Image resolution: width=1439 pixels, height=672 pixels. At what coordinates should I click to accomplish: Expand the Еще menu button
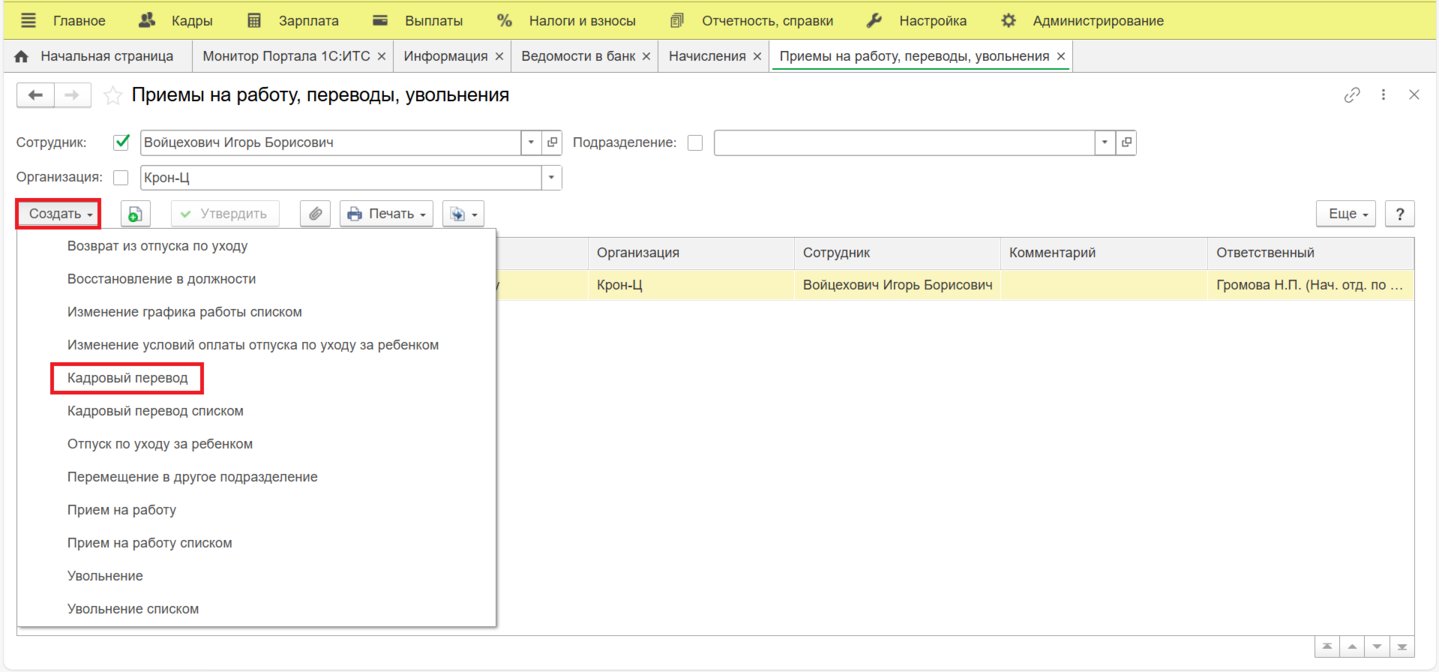(x=1347, y=214)
